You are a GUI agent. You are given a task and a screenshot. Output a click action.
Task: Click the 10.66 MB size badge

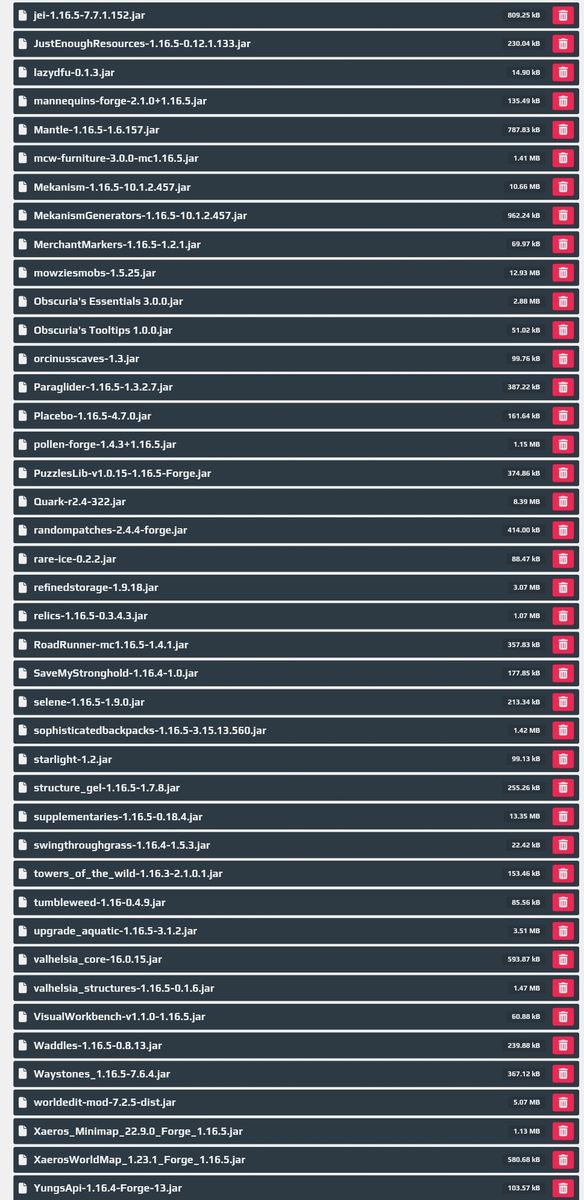pos(525,187)
